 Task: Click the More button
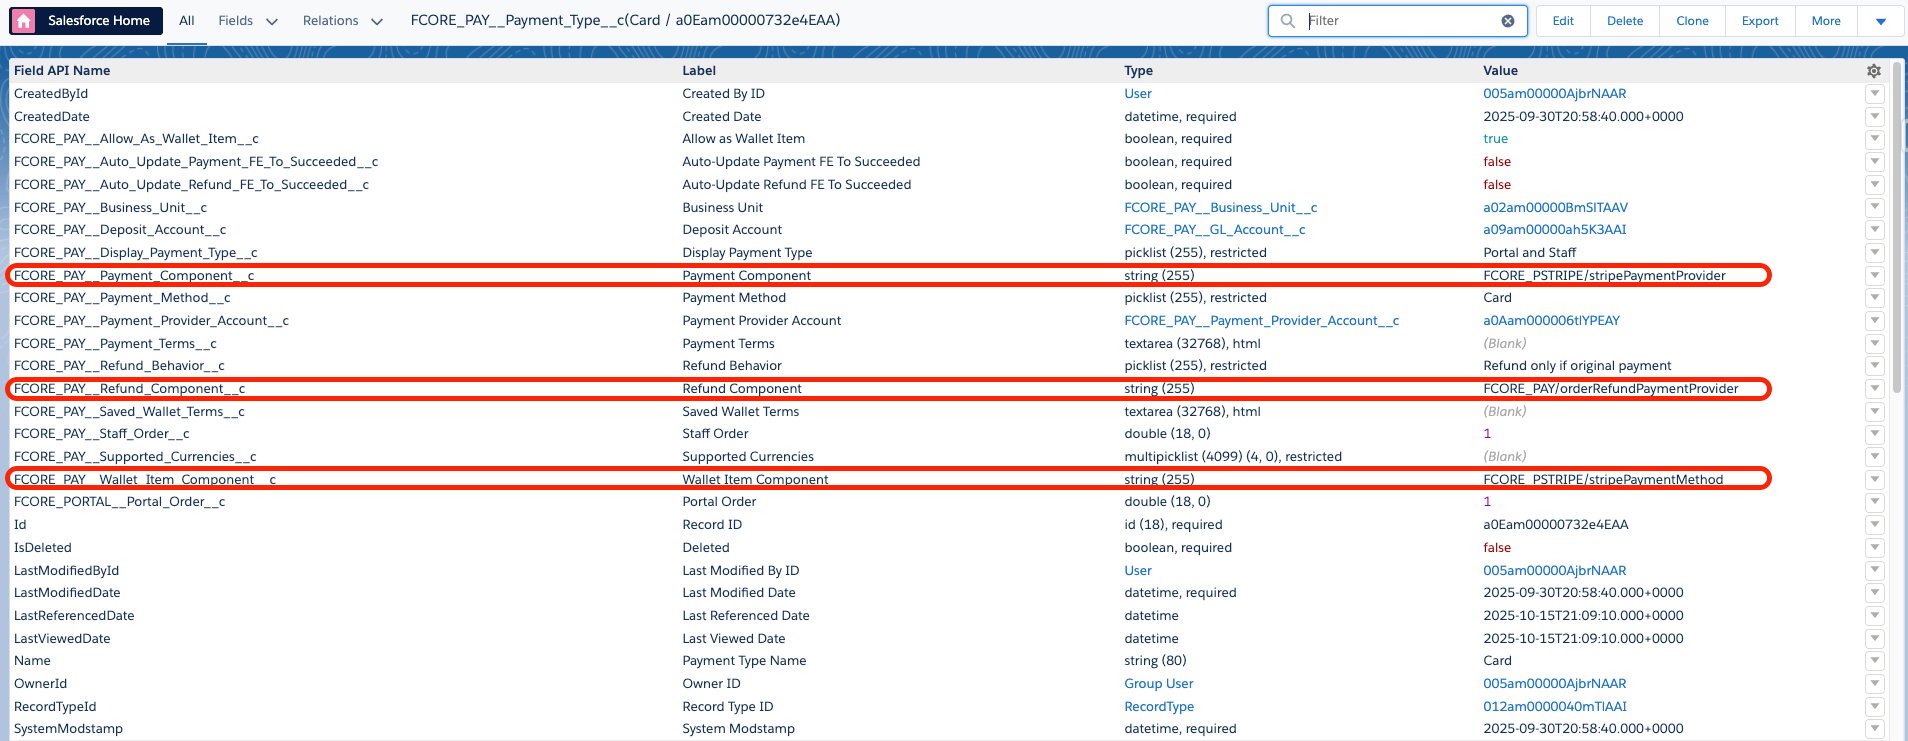coord(1826,21)
